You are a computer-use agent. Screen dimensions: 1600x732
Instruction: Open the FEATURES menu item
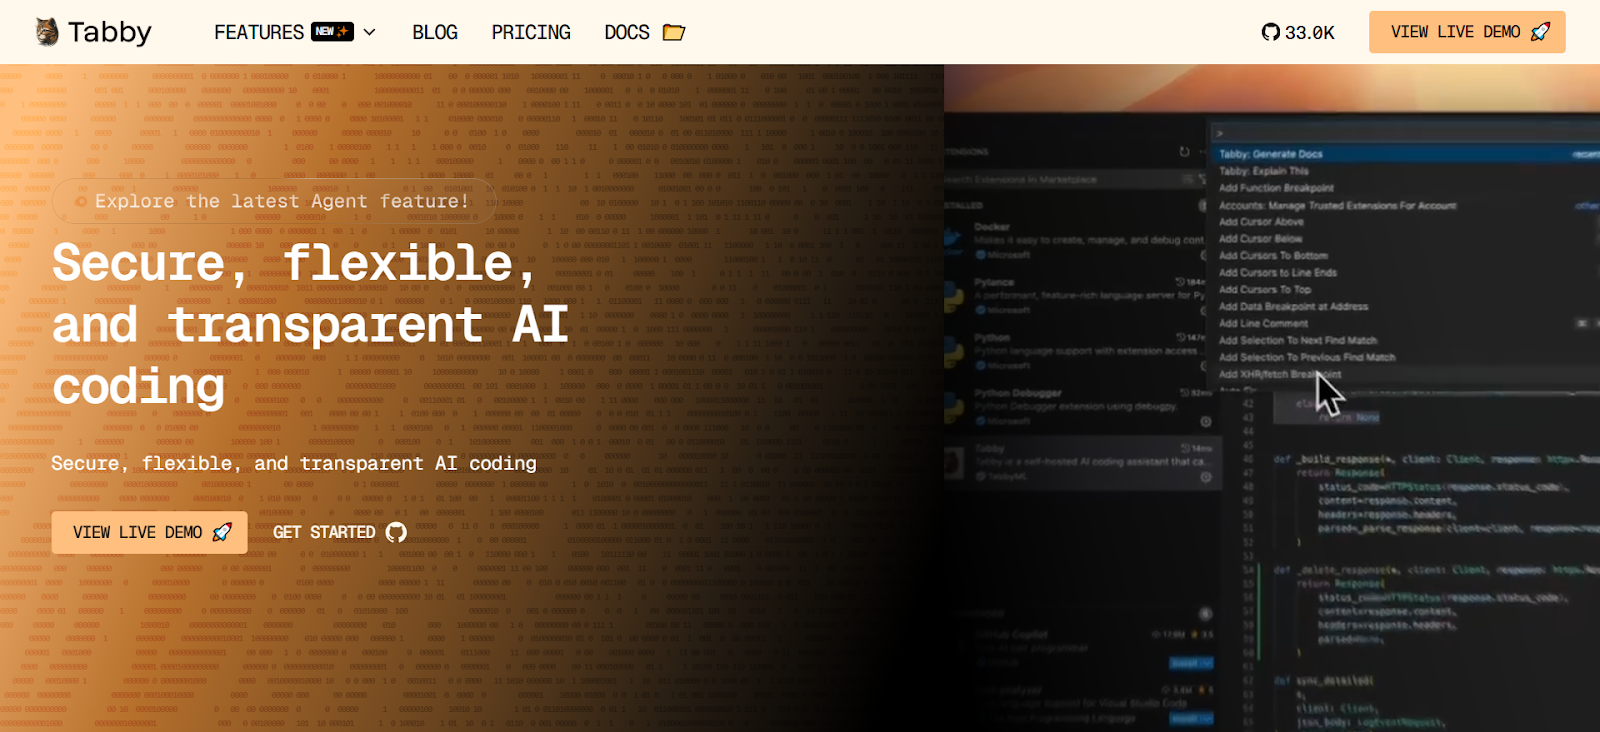click(259, 32)
